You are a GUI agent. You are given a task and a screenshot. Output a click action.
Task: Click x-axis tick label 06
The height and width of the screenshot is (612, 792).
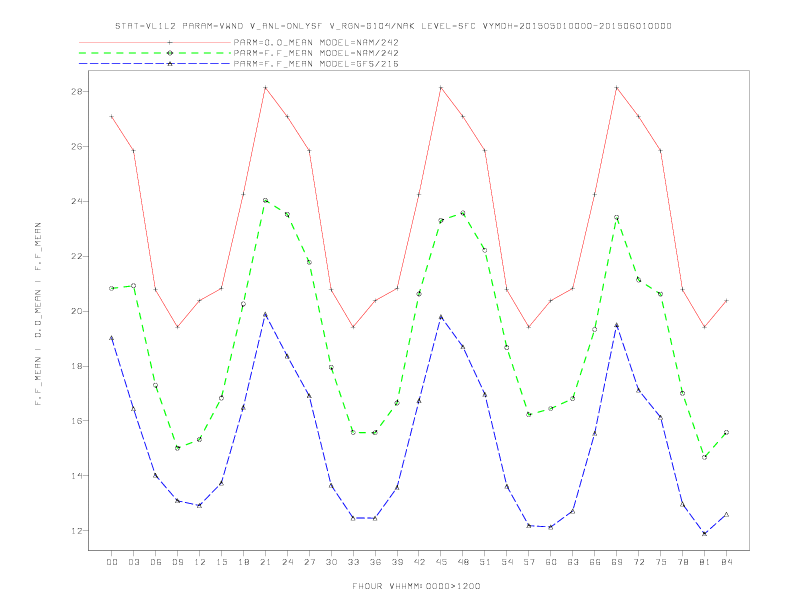156,562
